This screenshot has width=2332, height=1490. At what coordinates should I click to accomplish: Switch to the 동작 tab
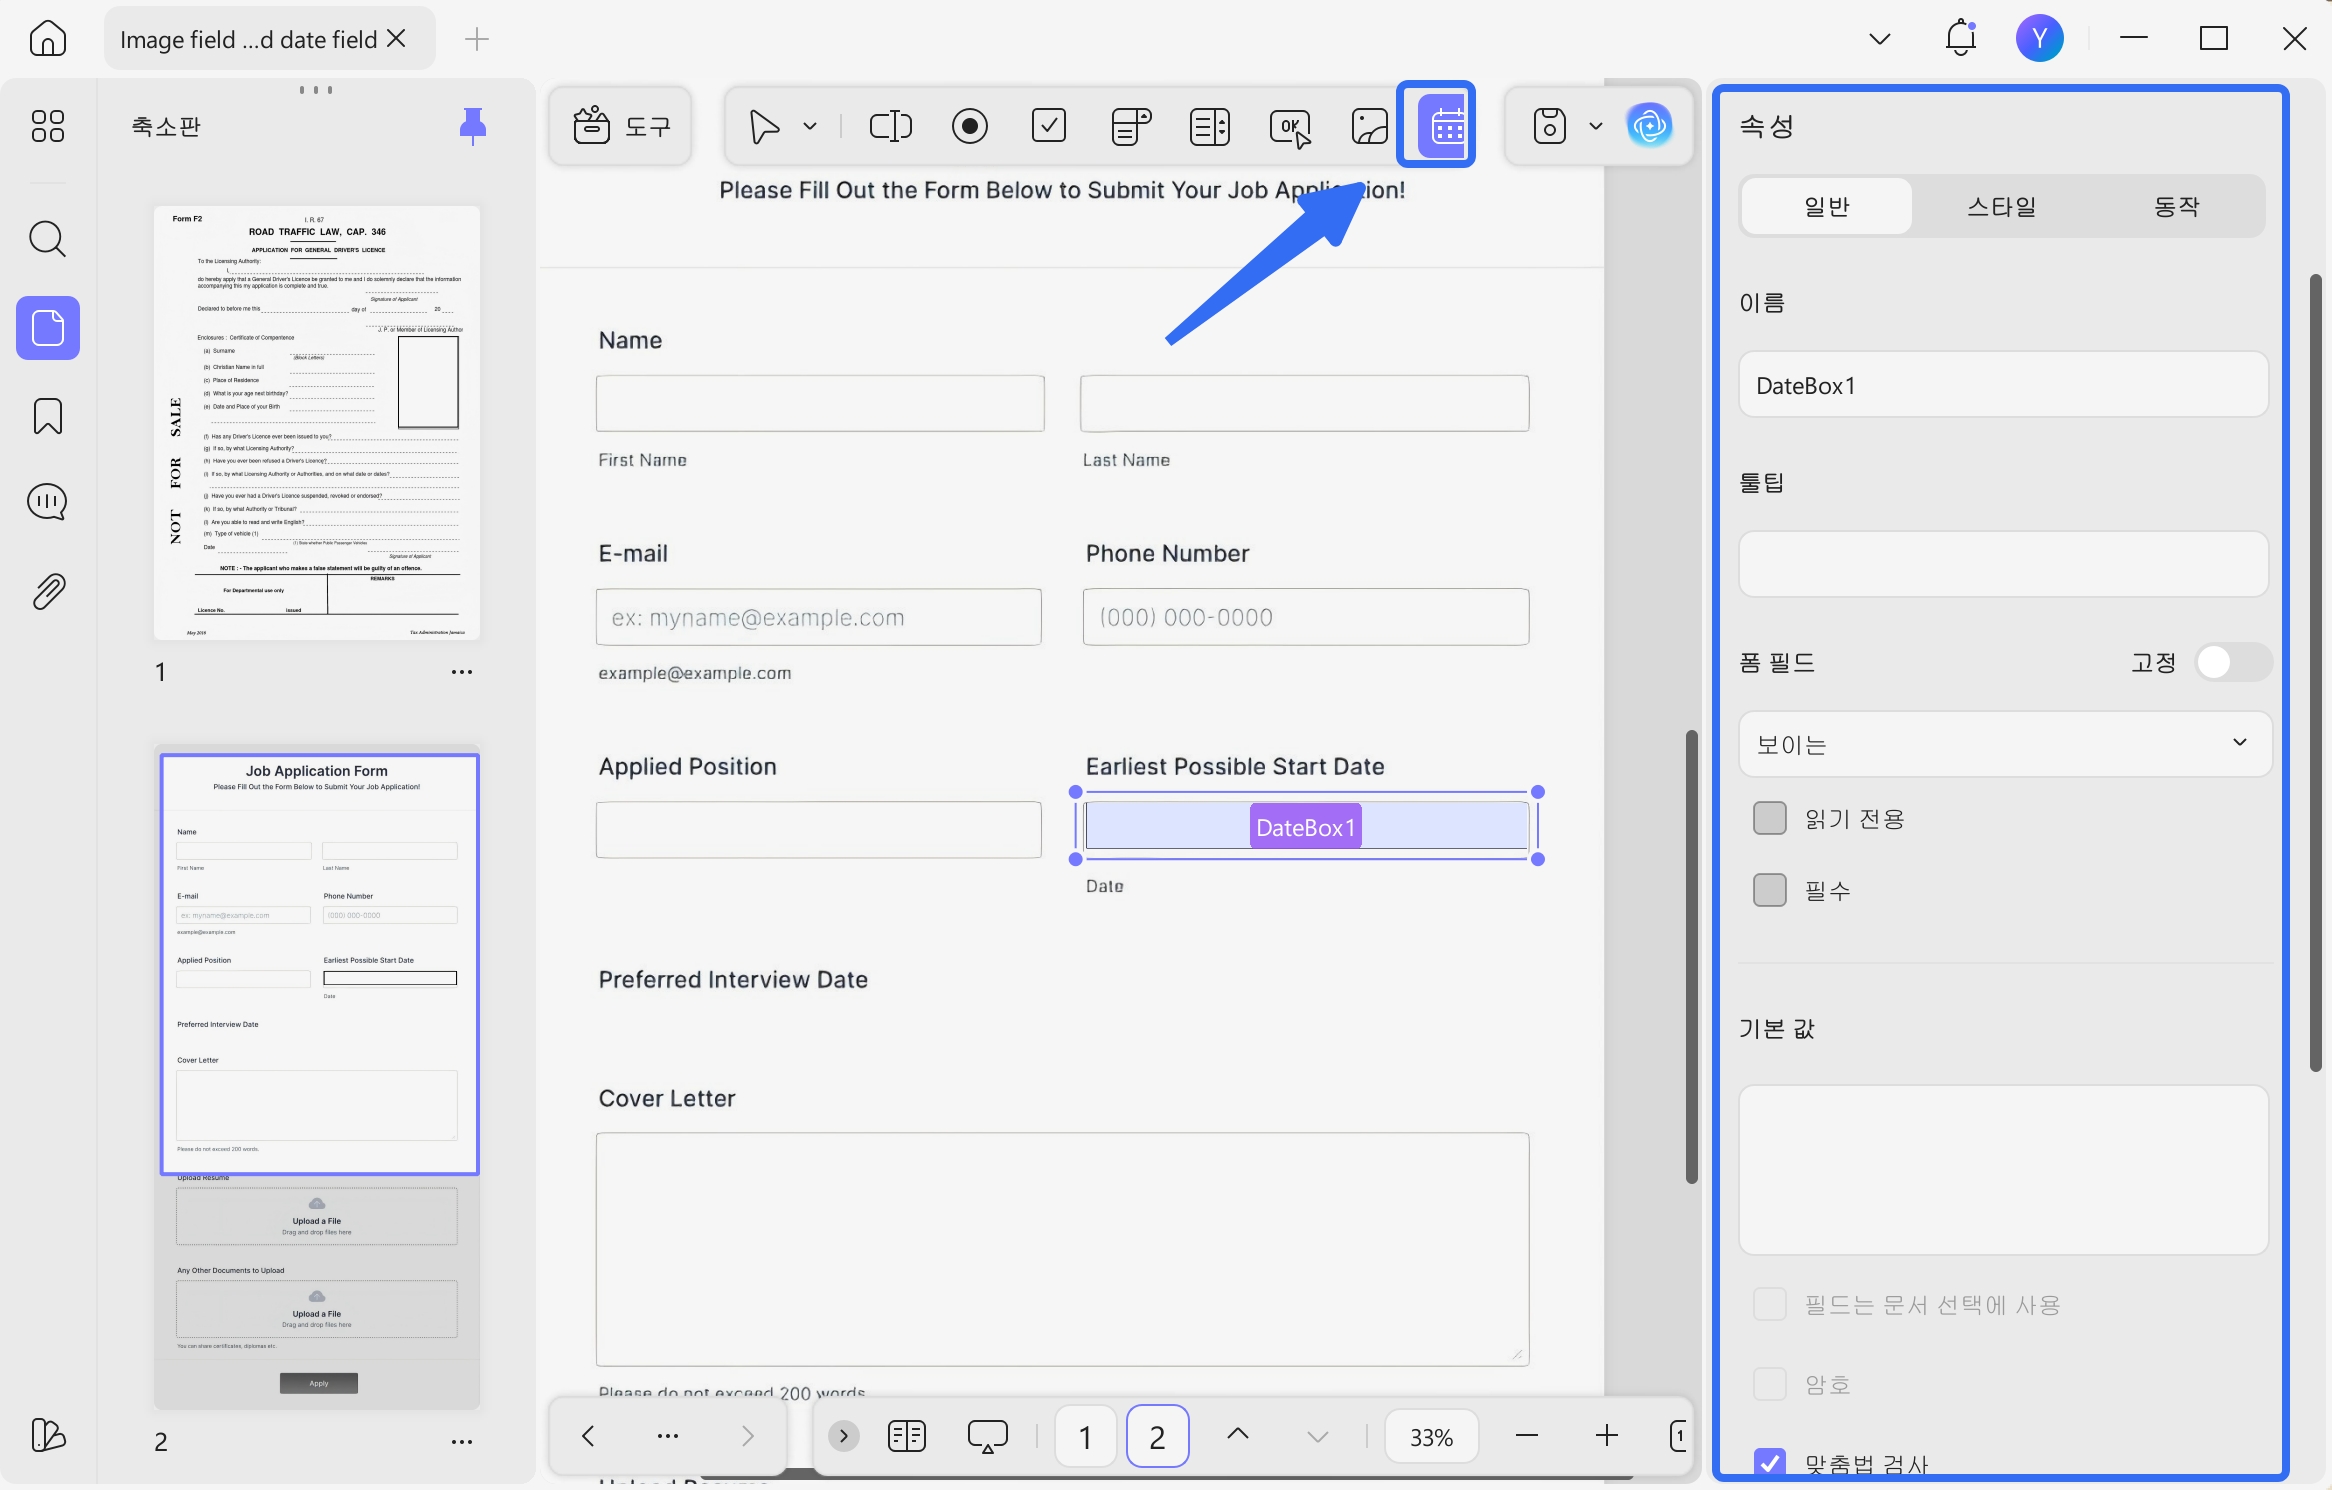(2177, 206)
